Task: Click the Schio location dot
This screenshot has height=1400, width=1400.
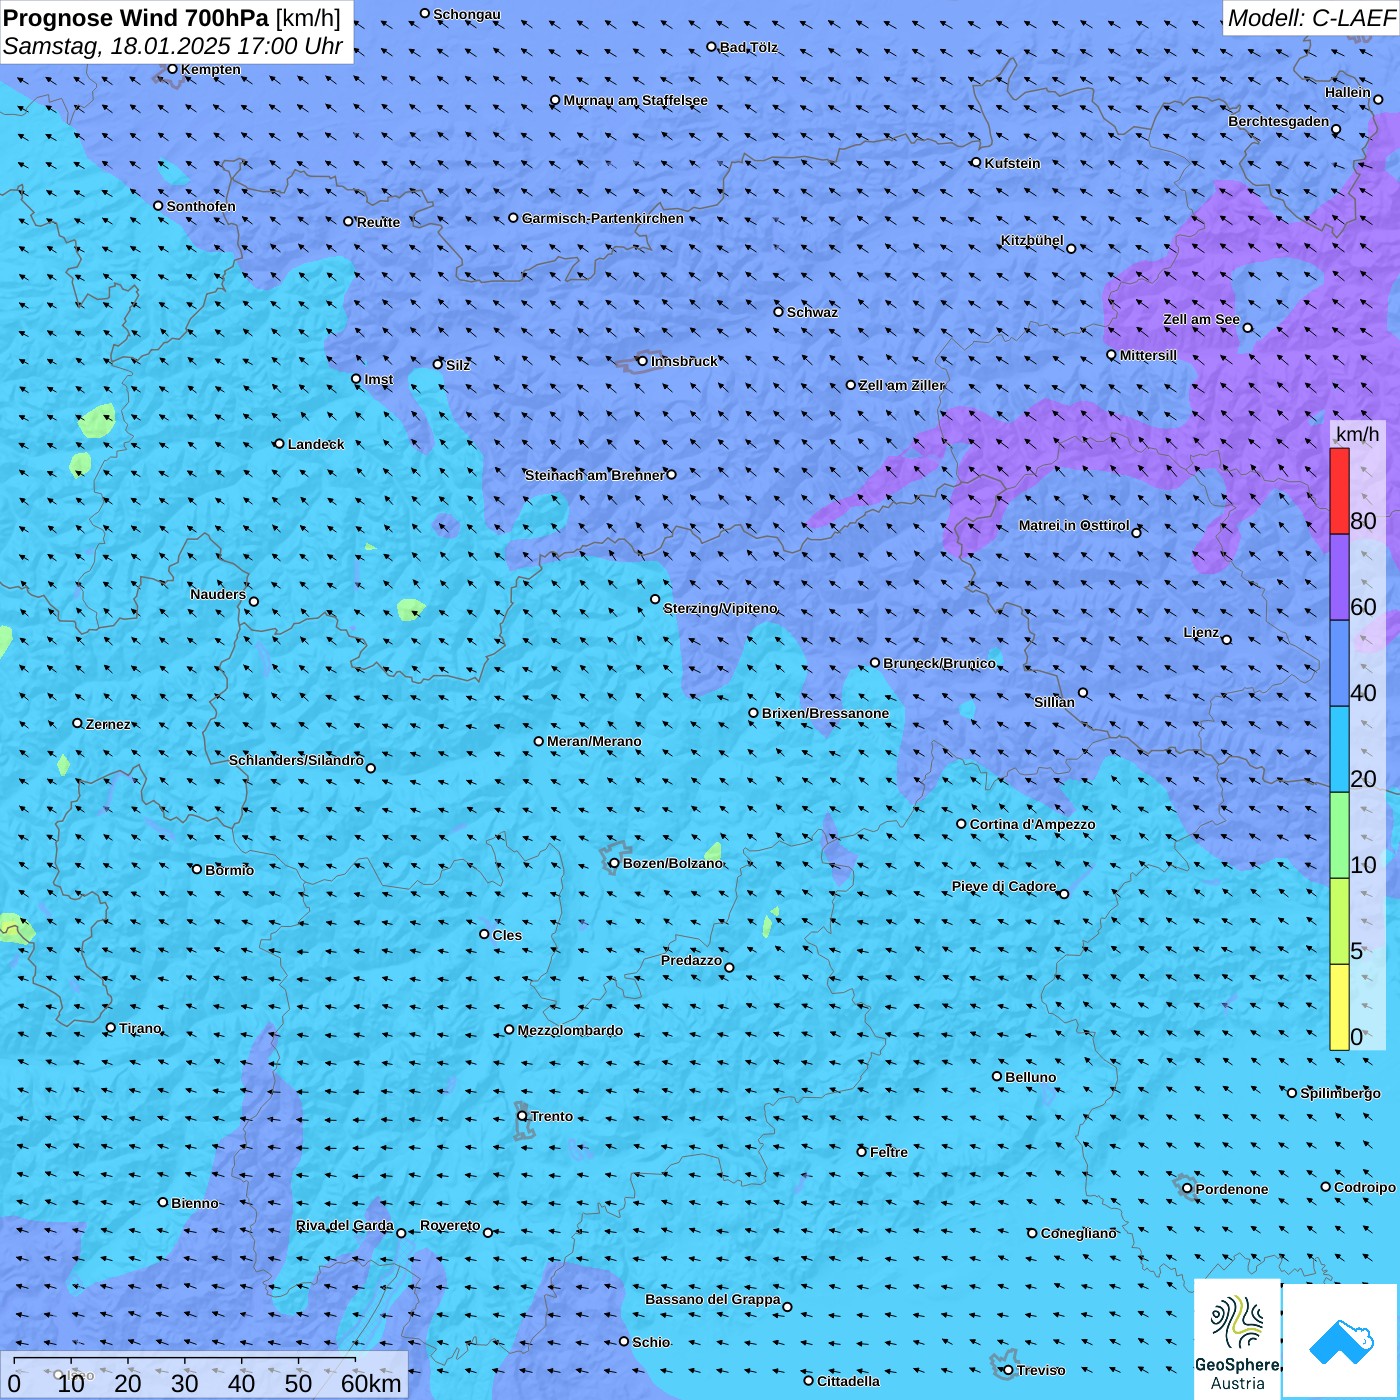Action: 624,1341
